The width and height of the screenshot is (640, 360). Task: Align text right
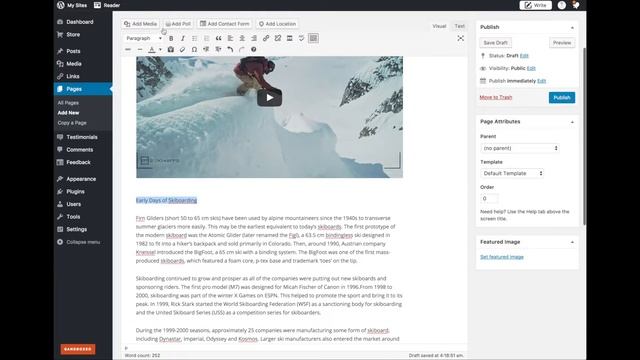pyautogui.click(x=254, y=38)
